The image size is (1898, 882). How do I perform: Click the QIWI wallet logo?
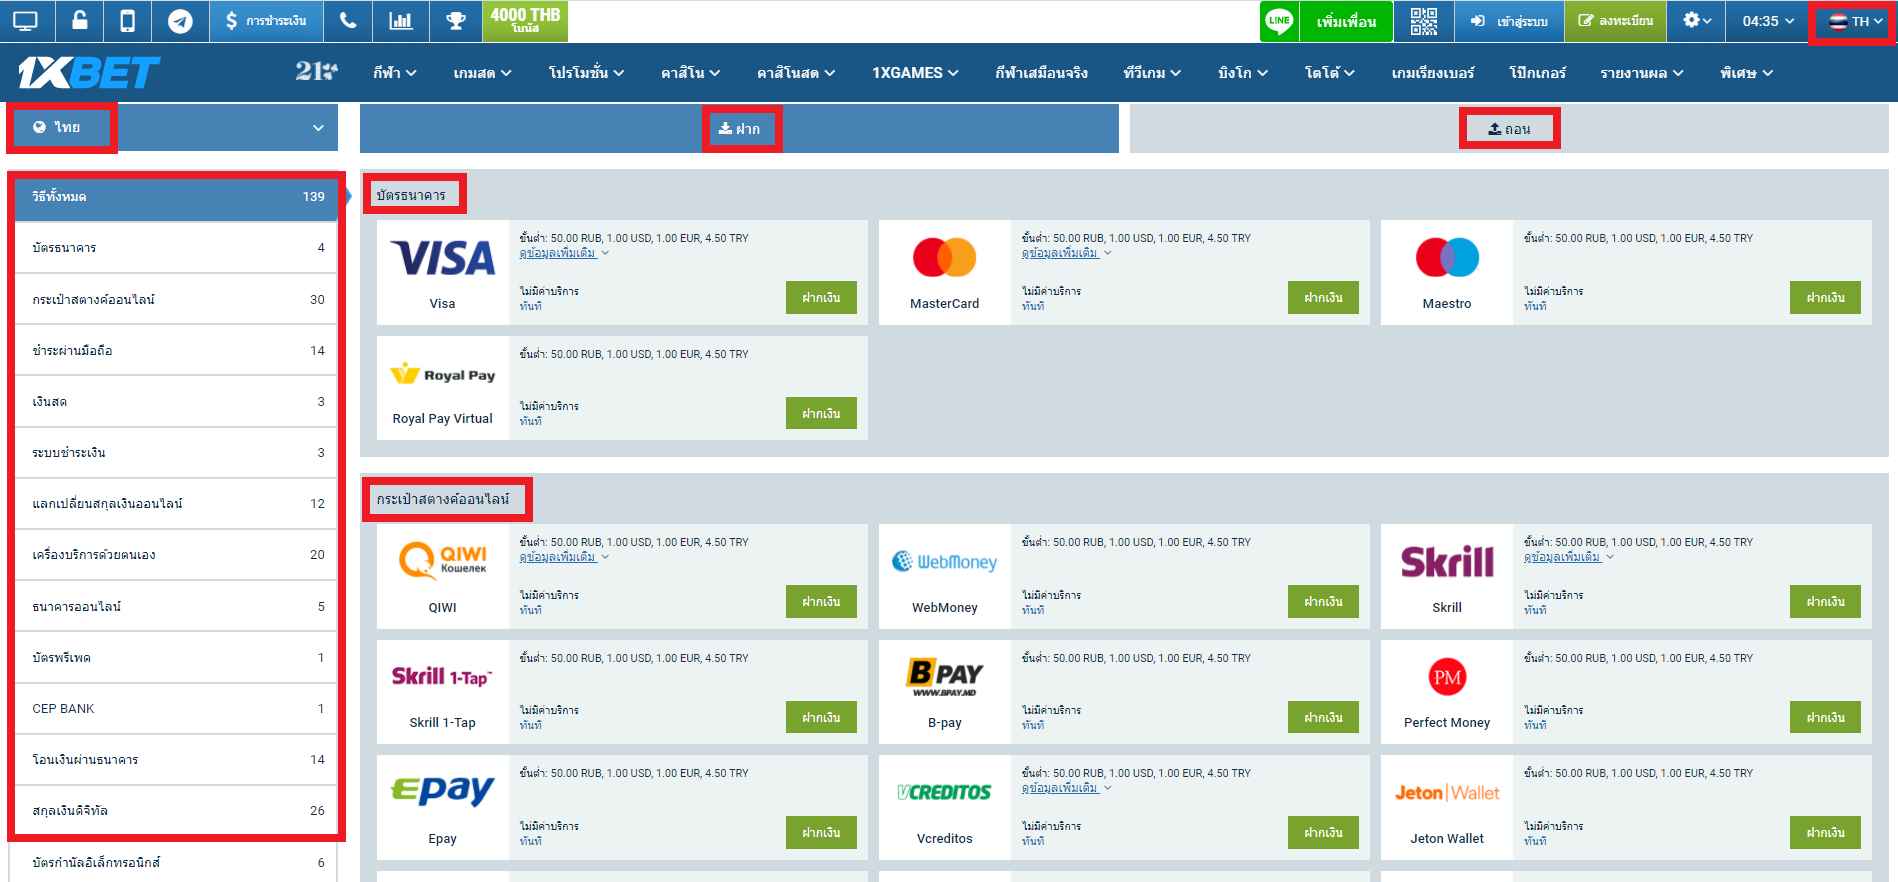click(x=443, y=561)
